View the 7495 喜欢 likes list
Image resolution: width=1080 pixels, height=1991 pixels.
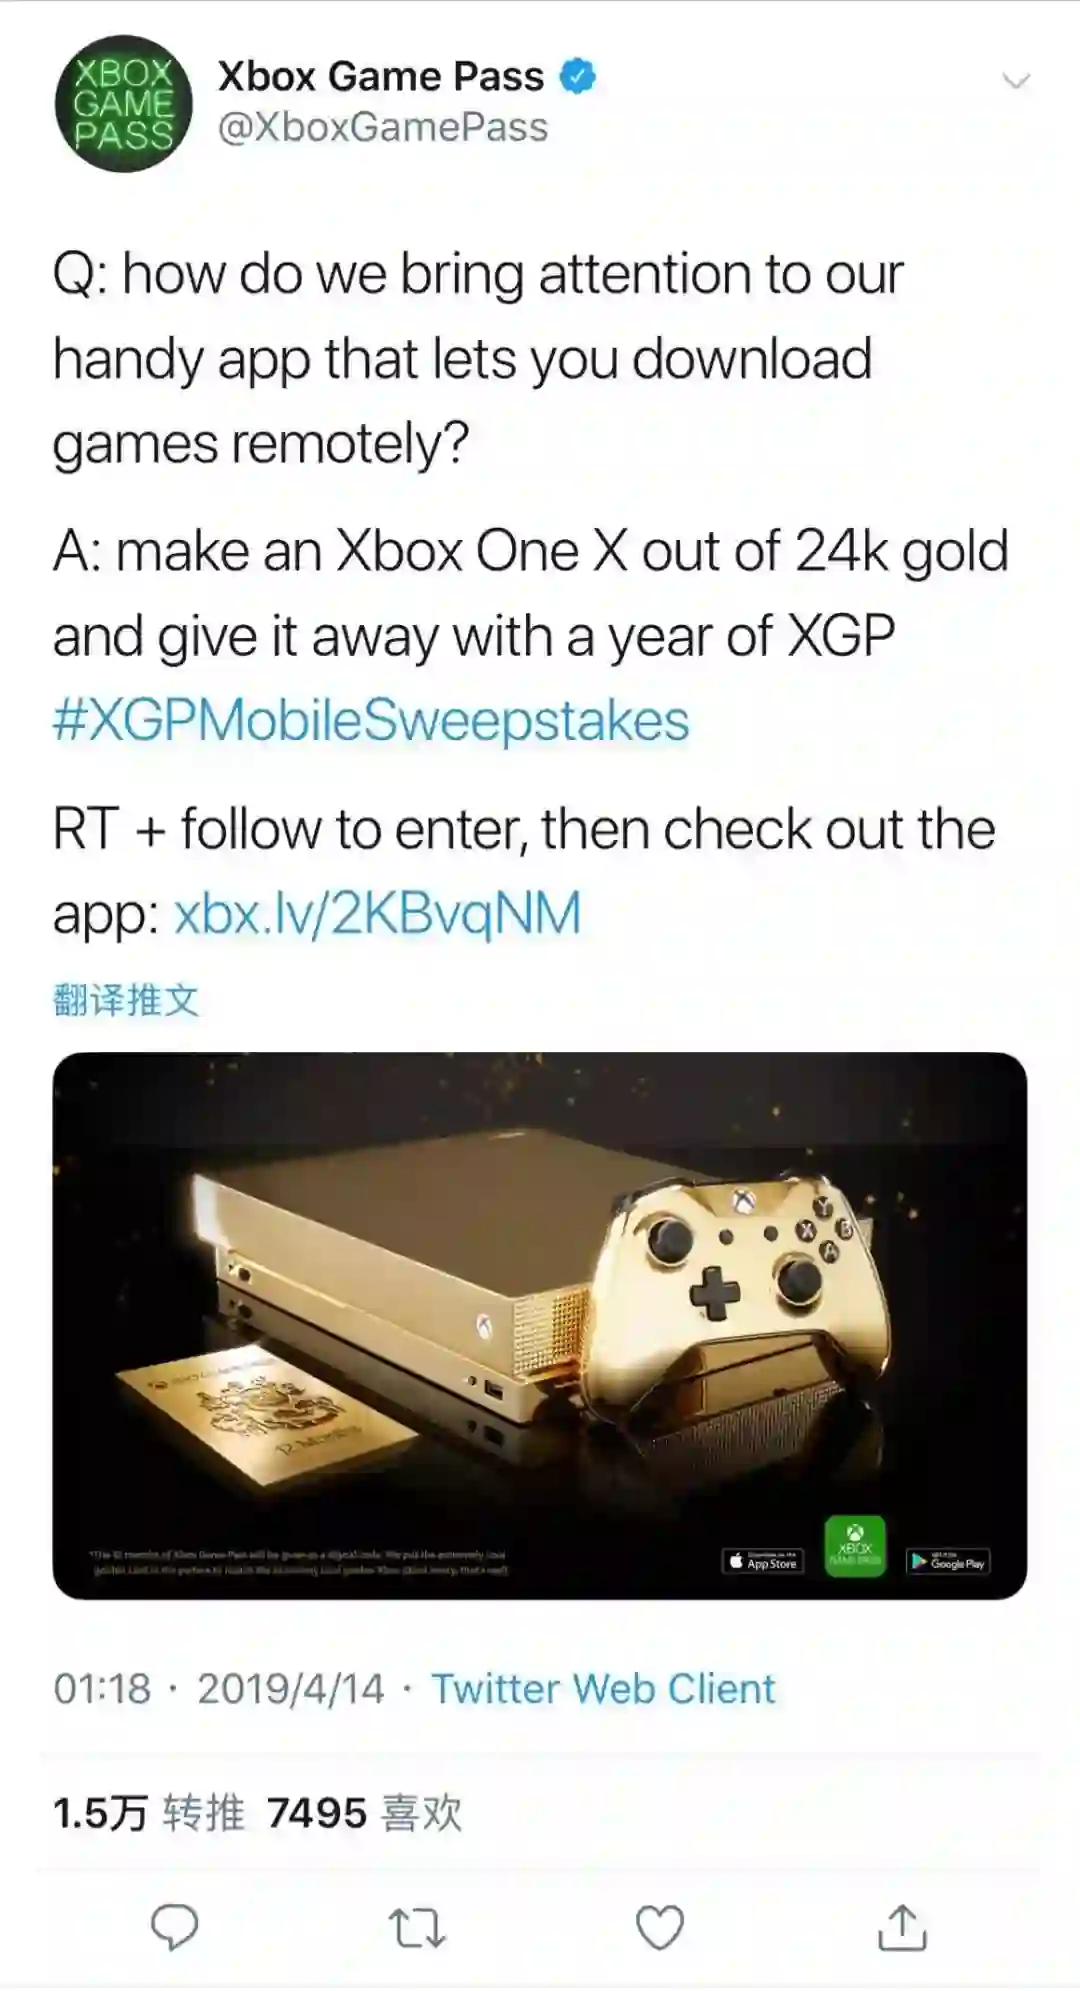(365, 1813)
